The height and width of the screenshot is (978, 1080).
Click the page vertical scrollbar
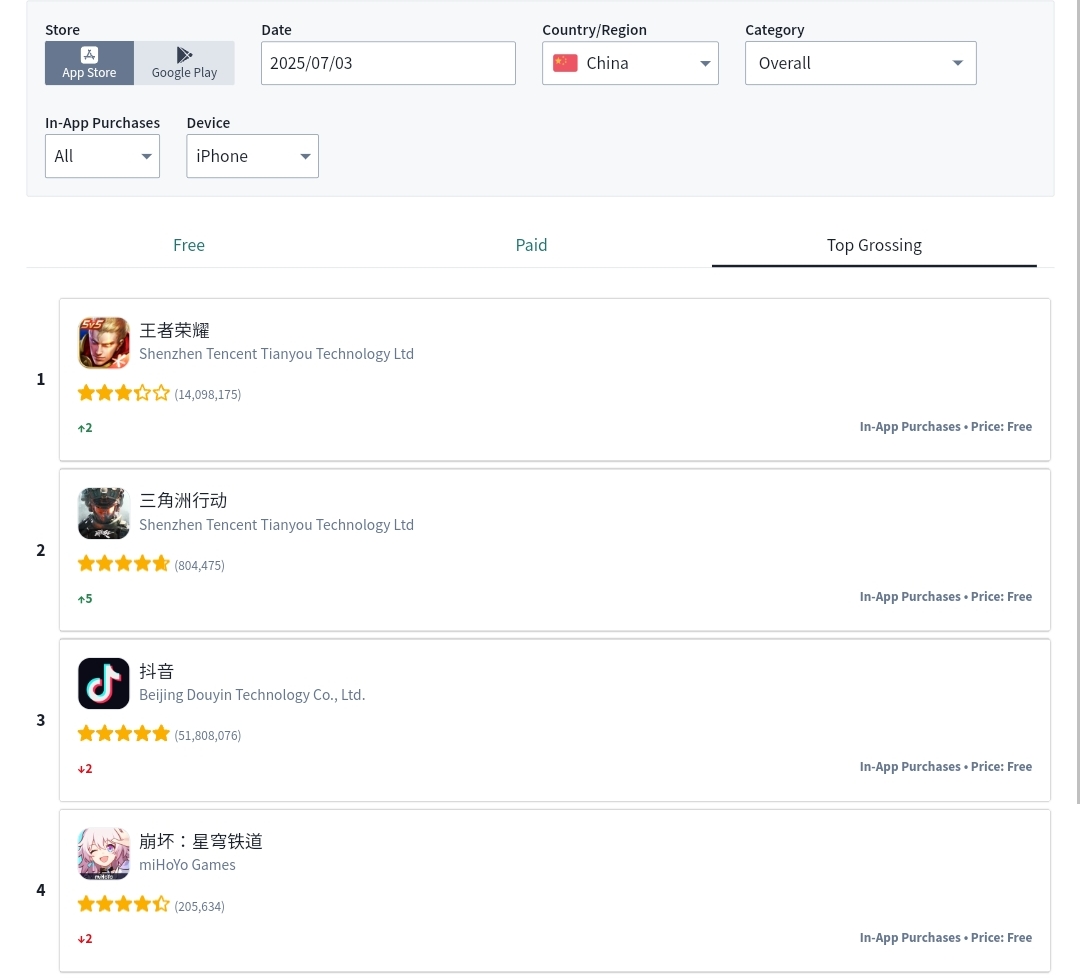coord(1077,402)
